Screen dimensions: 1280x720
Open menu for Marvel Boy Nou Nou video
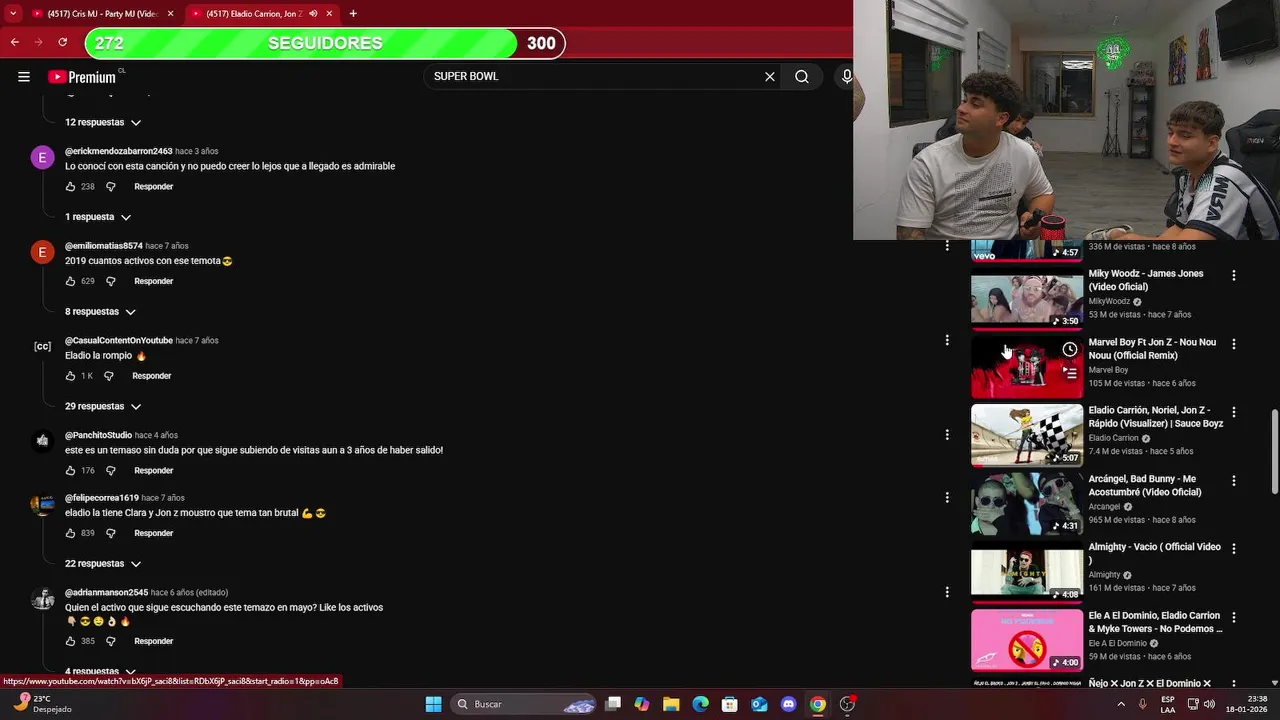pos(1234,344)
